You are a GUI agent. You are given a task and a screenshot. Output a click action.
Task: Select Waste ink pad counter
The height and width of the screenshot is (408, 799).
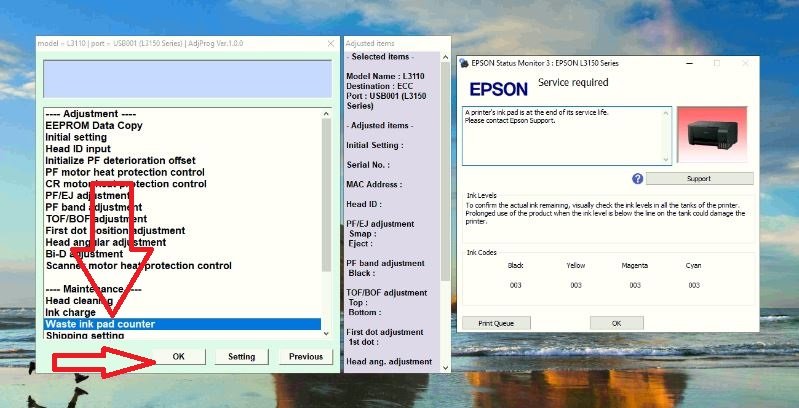pos(182,324)
